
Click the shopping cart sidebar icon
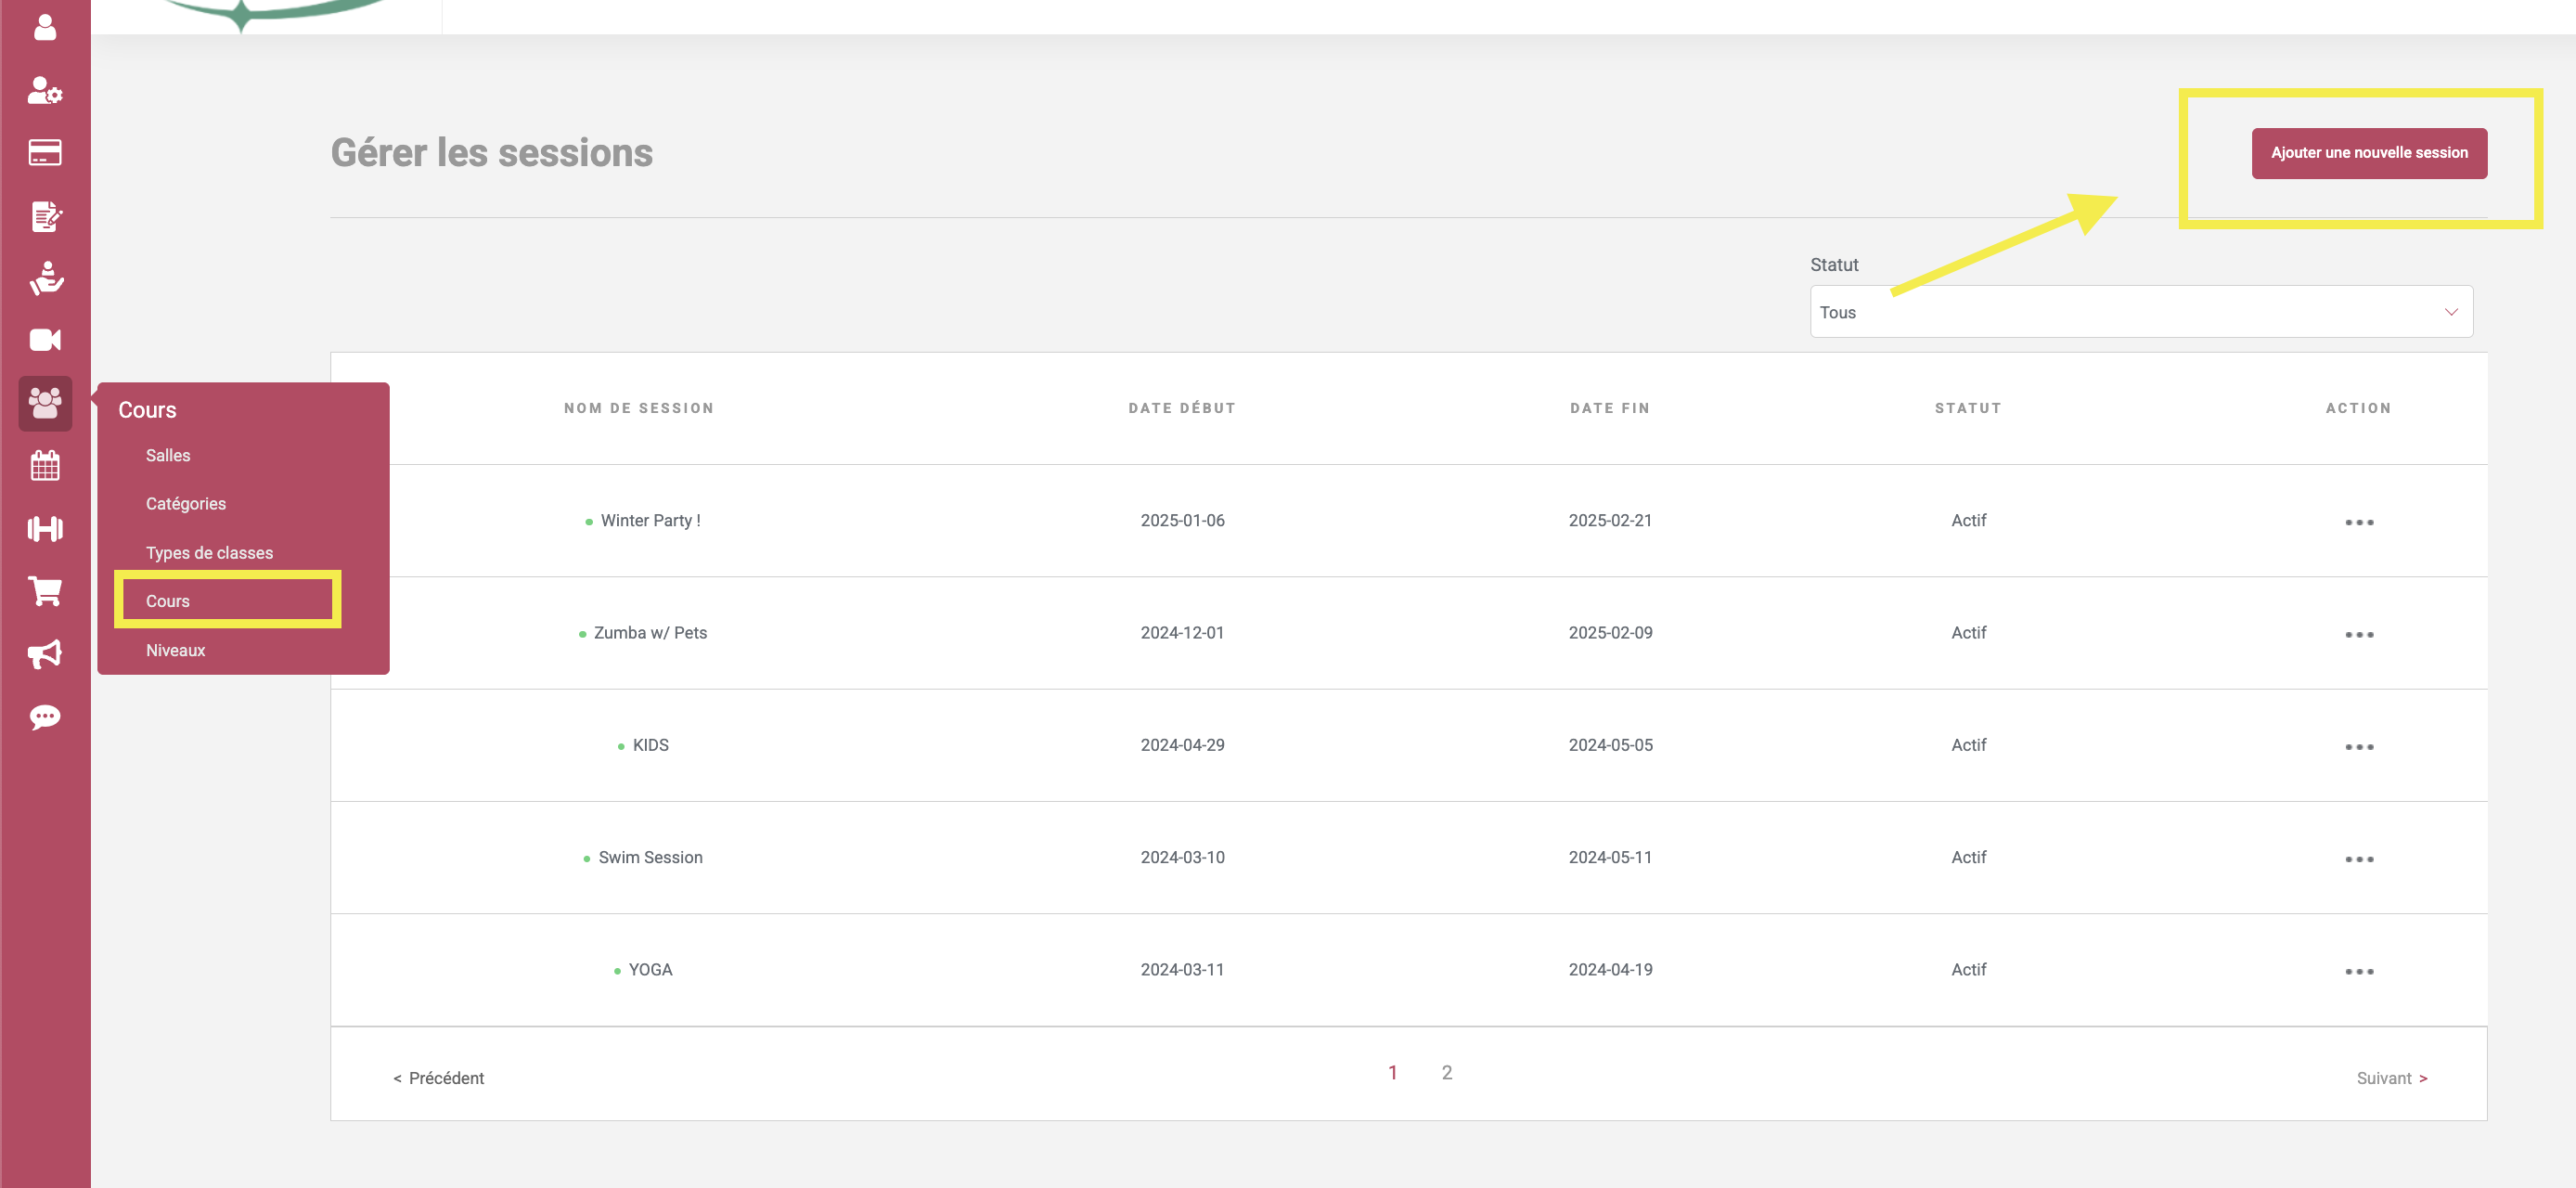45,591
